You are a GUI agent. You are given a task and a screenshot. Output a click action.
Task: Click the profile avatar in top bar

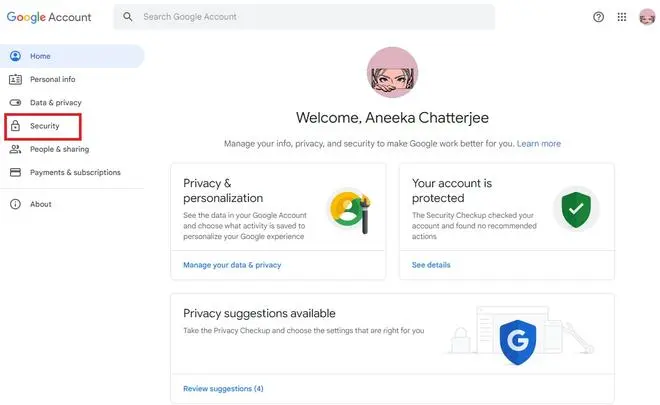pyautogui.click(x=646, y=17)
